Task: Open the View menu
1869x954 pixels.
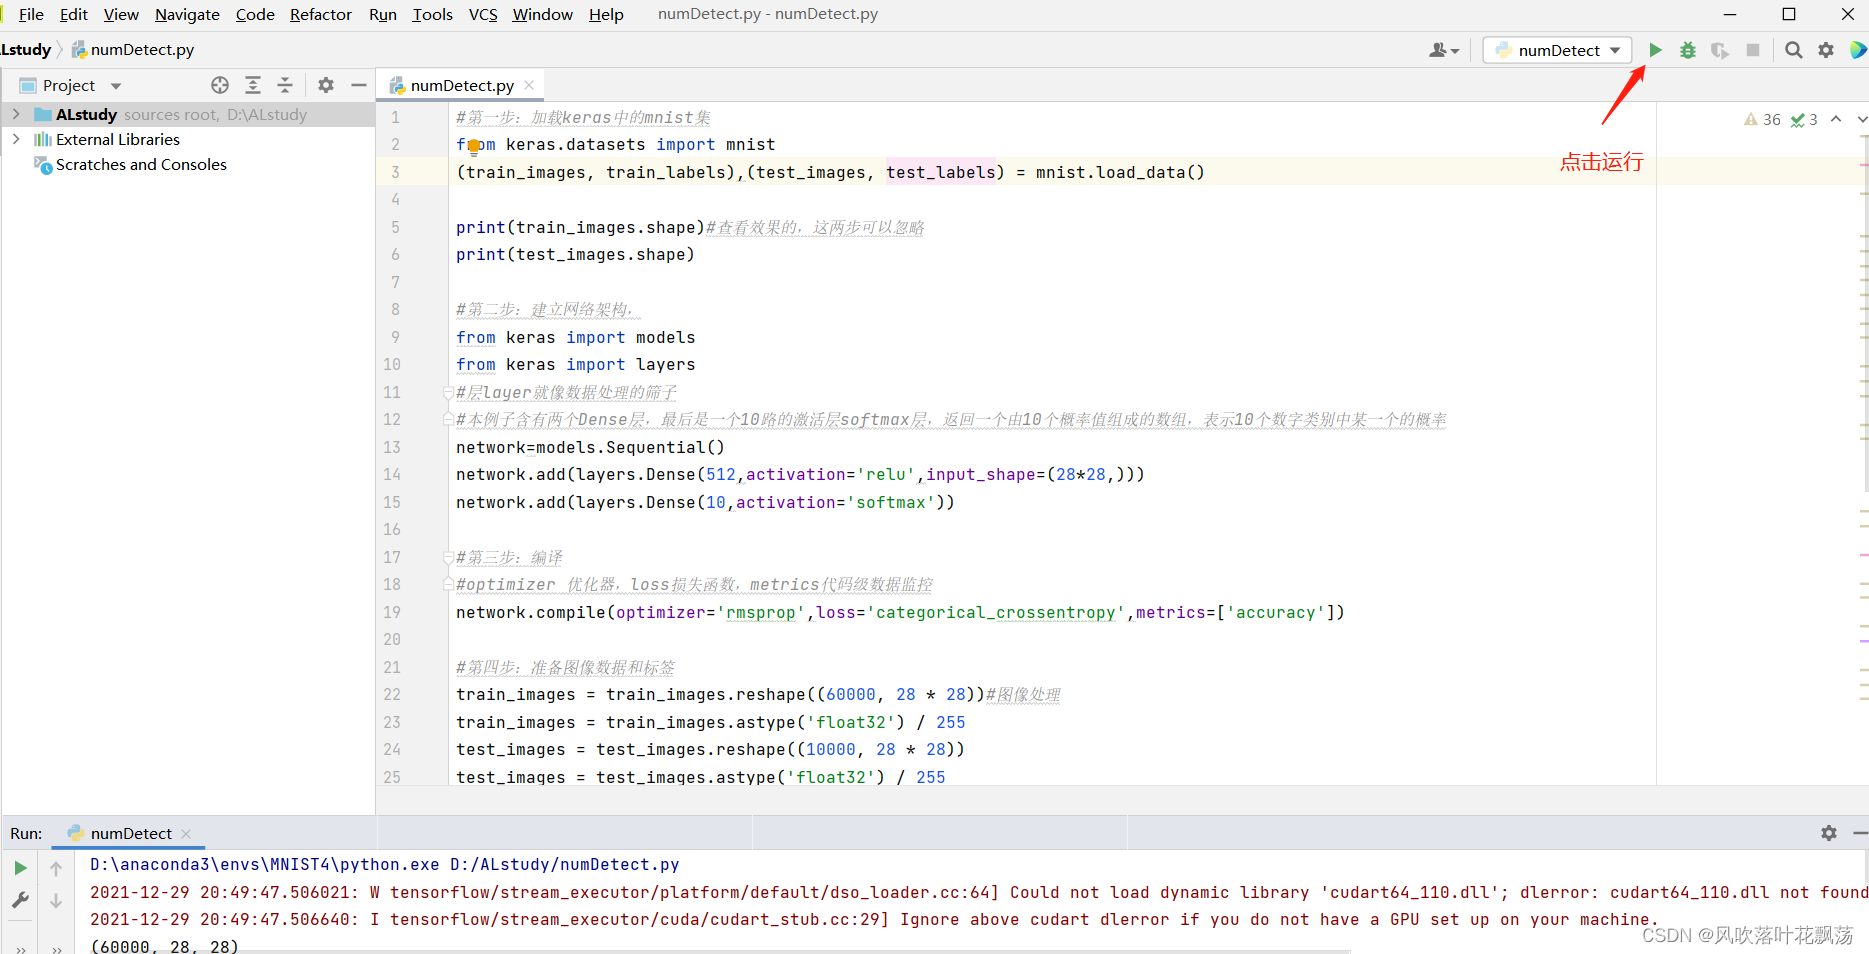Action: (x=121, y=14)
